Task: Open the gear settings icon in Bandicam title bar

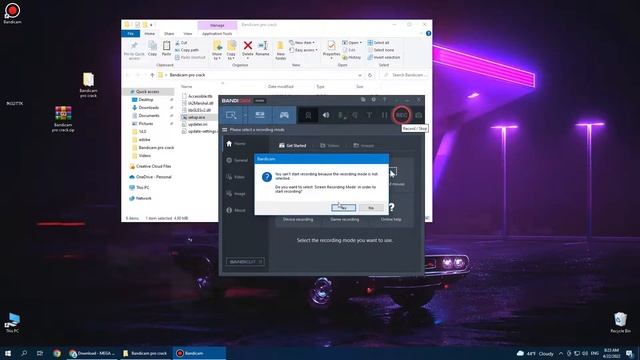Action: coord(373,100)
